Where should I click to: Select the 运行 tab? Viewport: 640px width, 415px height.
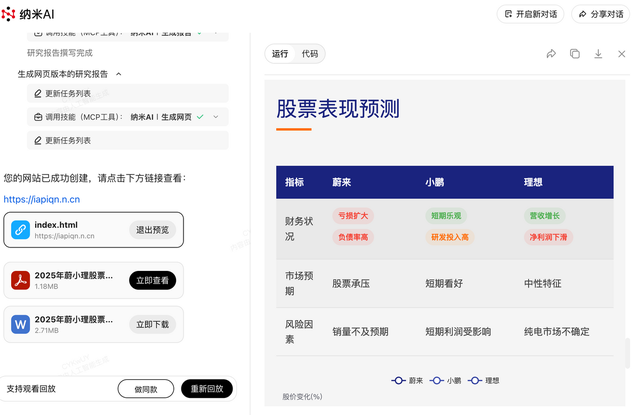click(280, 54)
